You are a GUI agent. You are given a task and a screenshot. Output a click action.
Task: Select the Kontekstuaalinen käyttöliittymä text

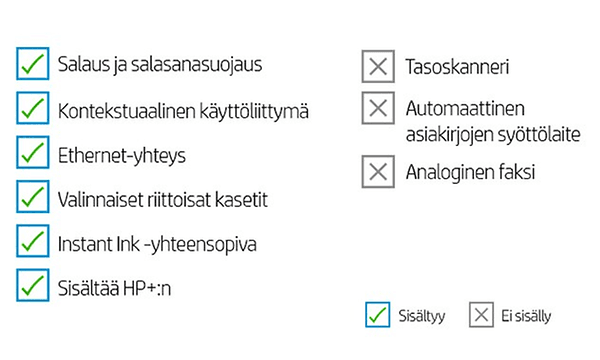pyautogui.click(x=183, y=111)
